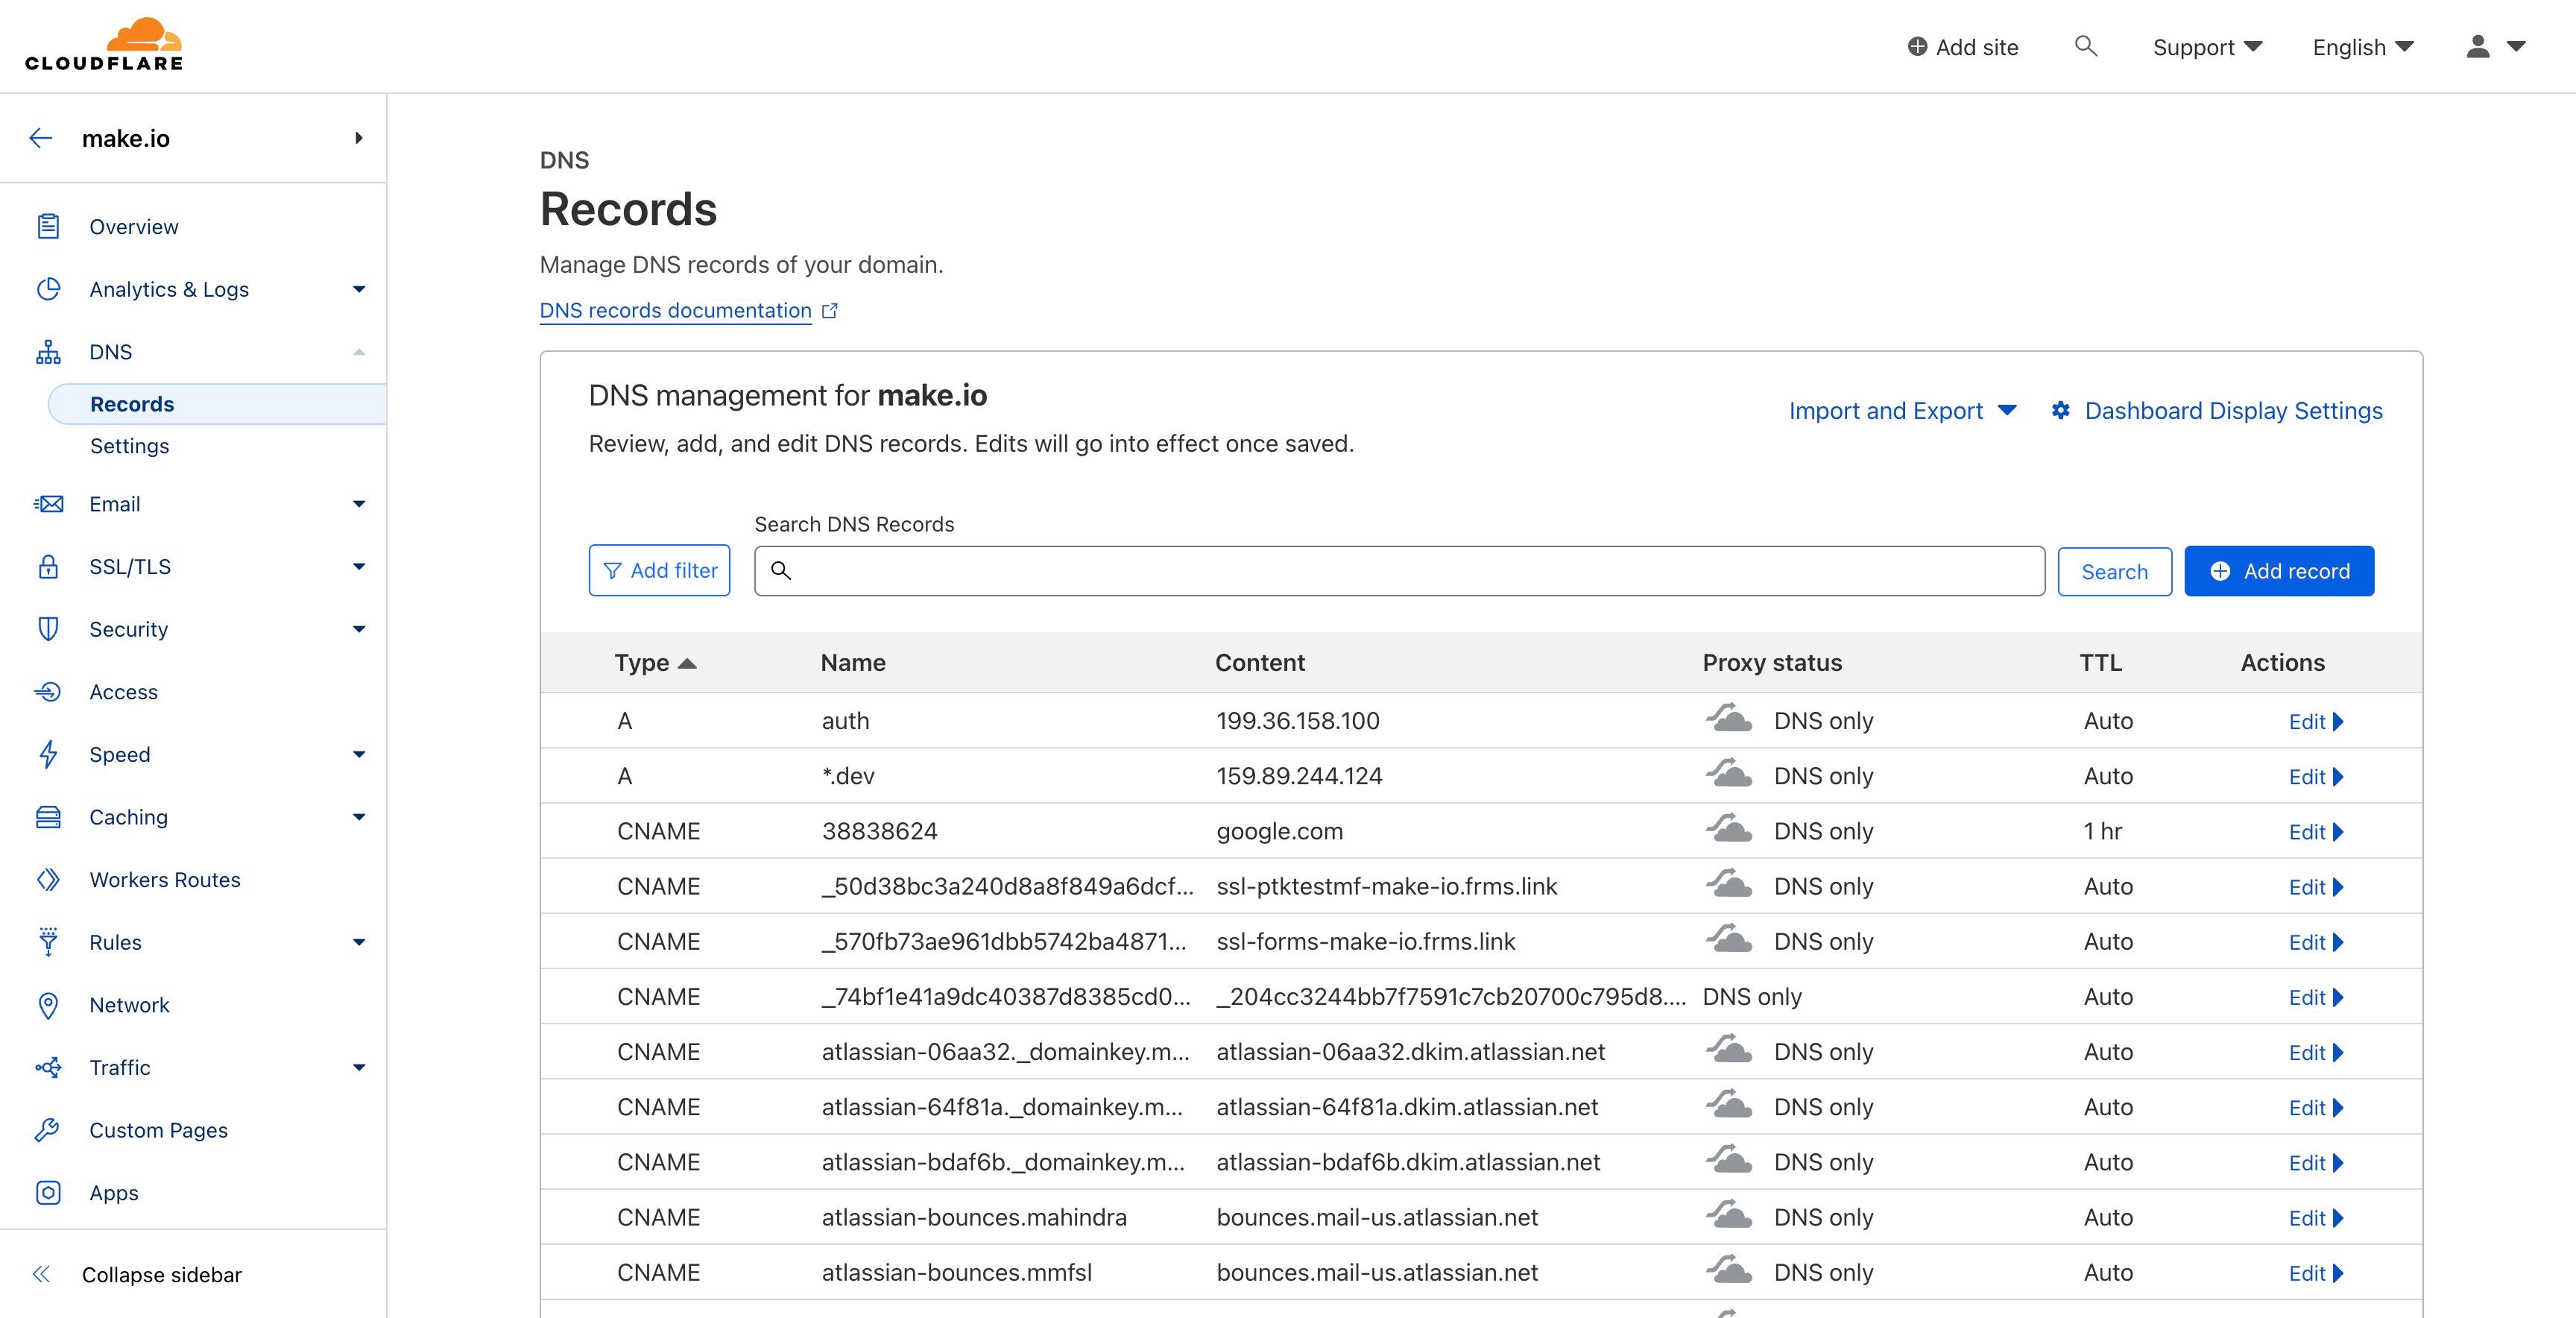The width and height of the screenshot is (2576, 1318).
Task: Edit the auth A record
Action: (x=2315, y=722)
